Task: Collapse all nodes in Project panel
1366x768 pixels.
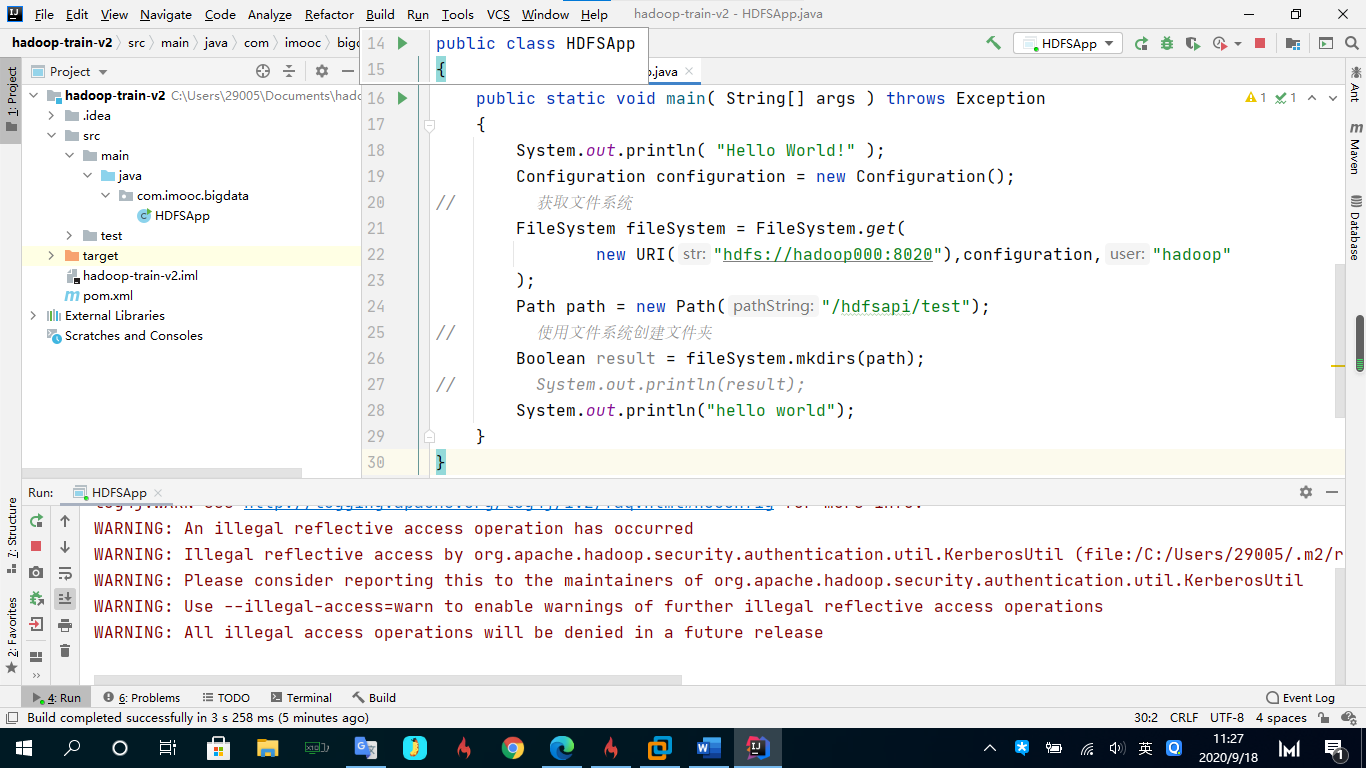Action: tap(289, 71)
